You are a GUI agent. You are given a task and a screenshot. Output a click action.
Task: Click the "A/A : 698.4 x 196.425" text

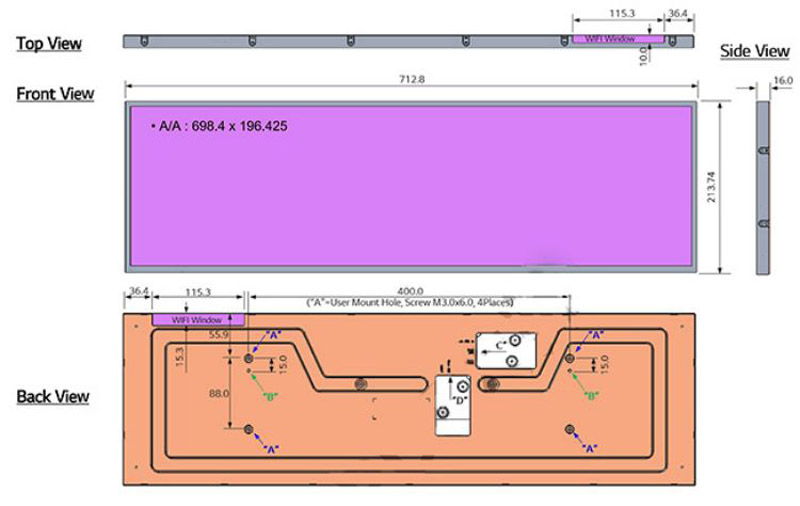pos(223,126)
